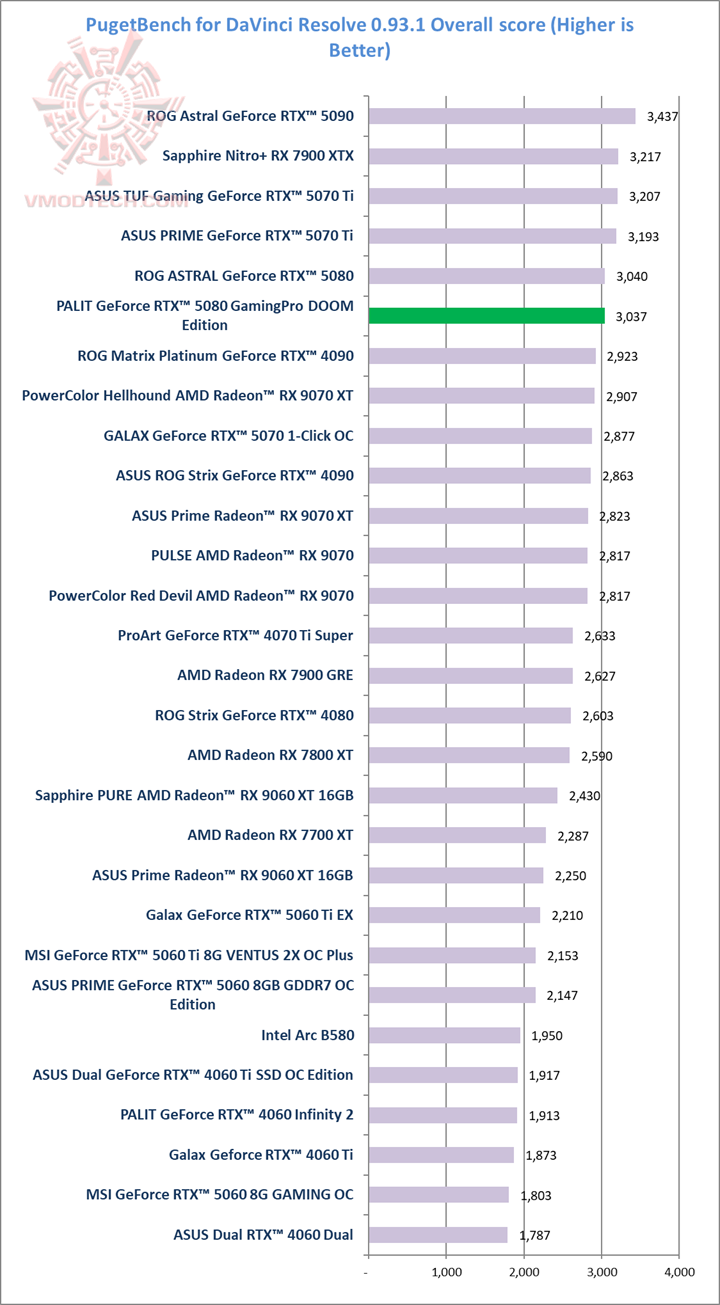Click the 1,950 score value
The width and height of the screenshot is (720, 1305).
548,1036
